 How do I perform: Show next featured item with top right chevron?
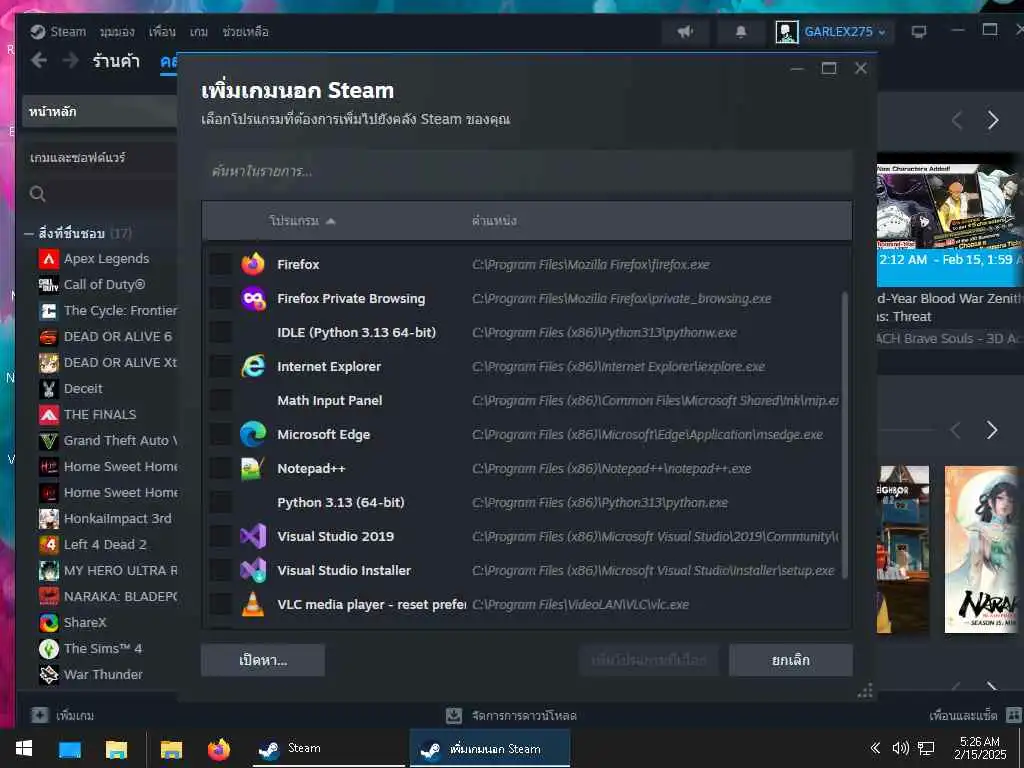click(993, 120)
